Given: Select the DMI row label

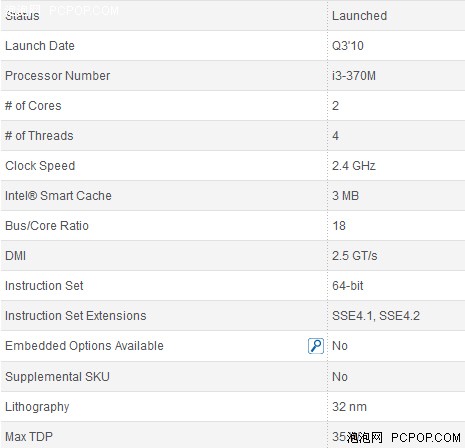Looking at the screenshot, I should tap(15, 256).
